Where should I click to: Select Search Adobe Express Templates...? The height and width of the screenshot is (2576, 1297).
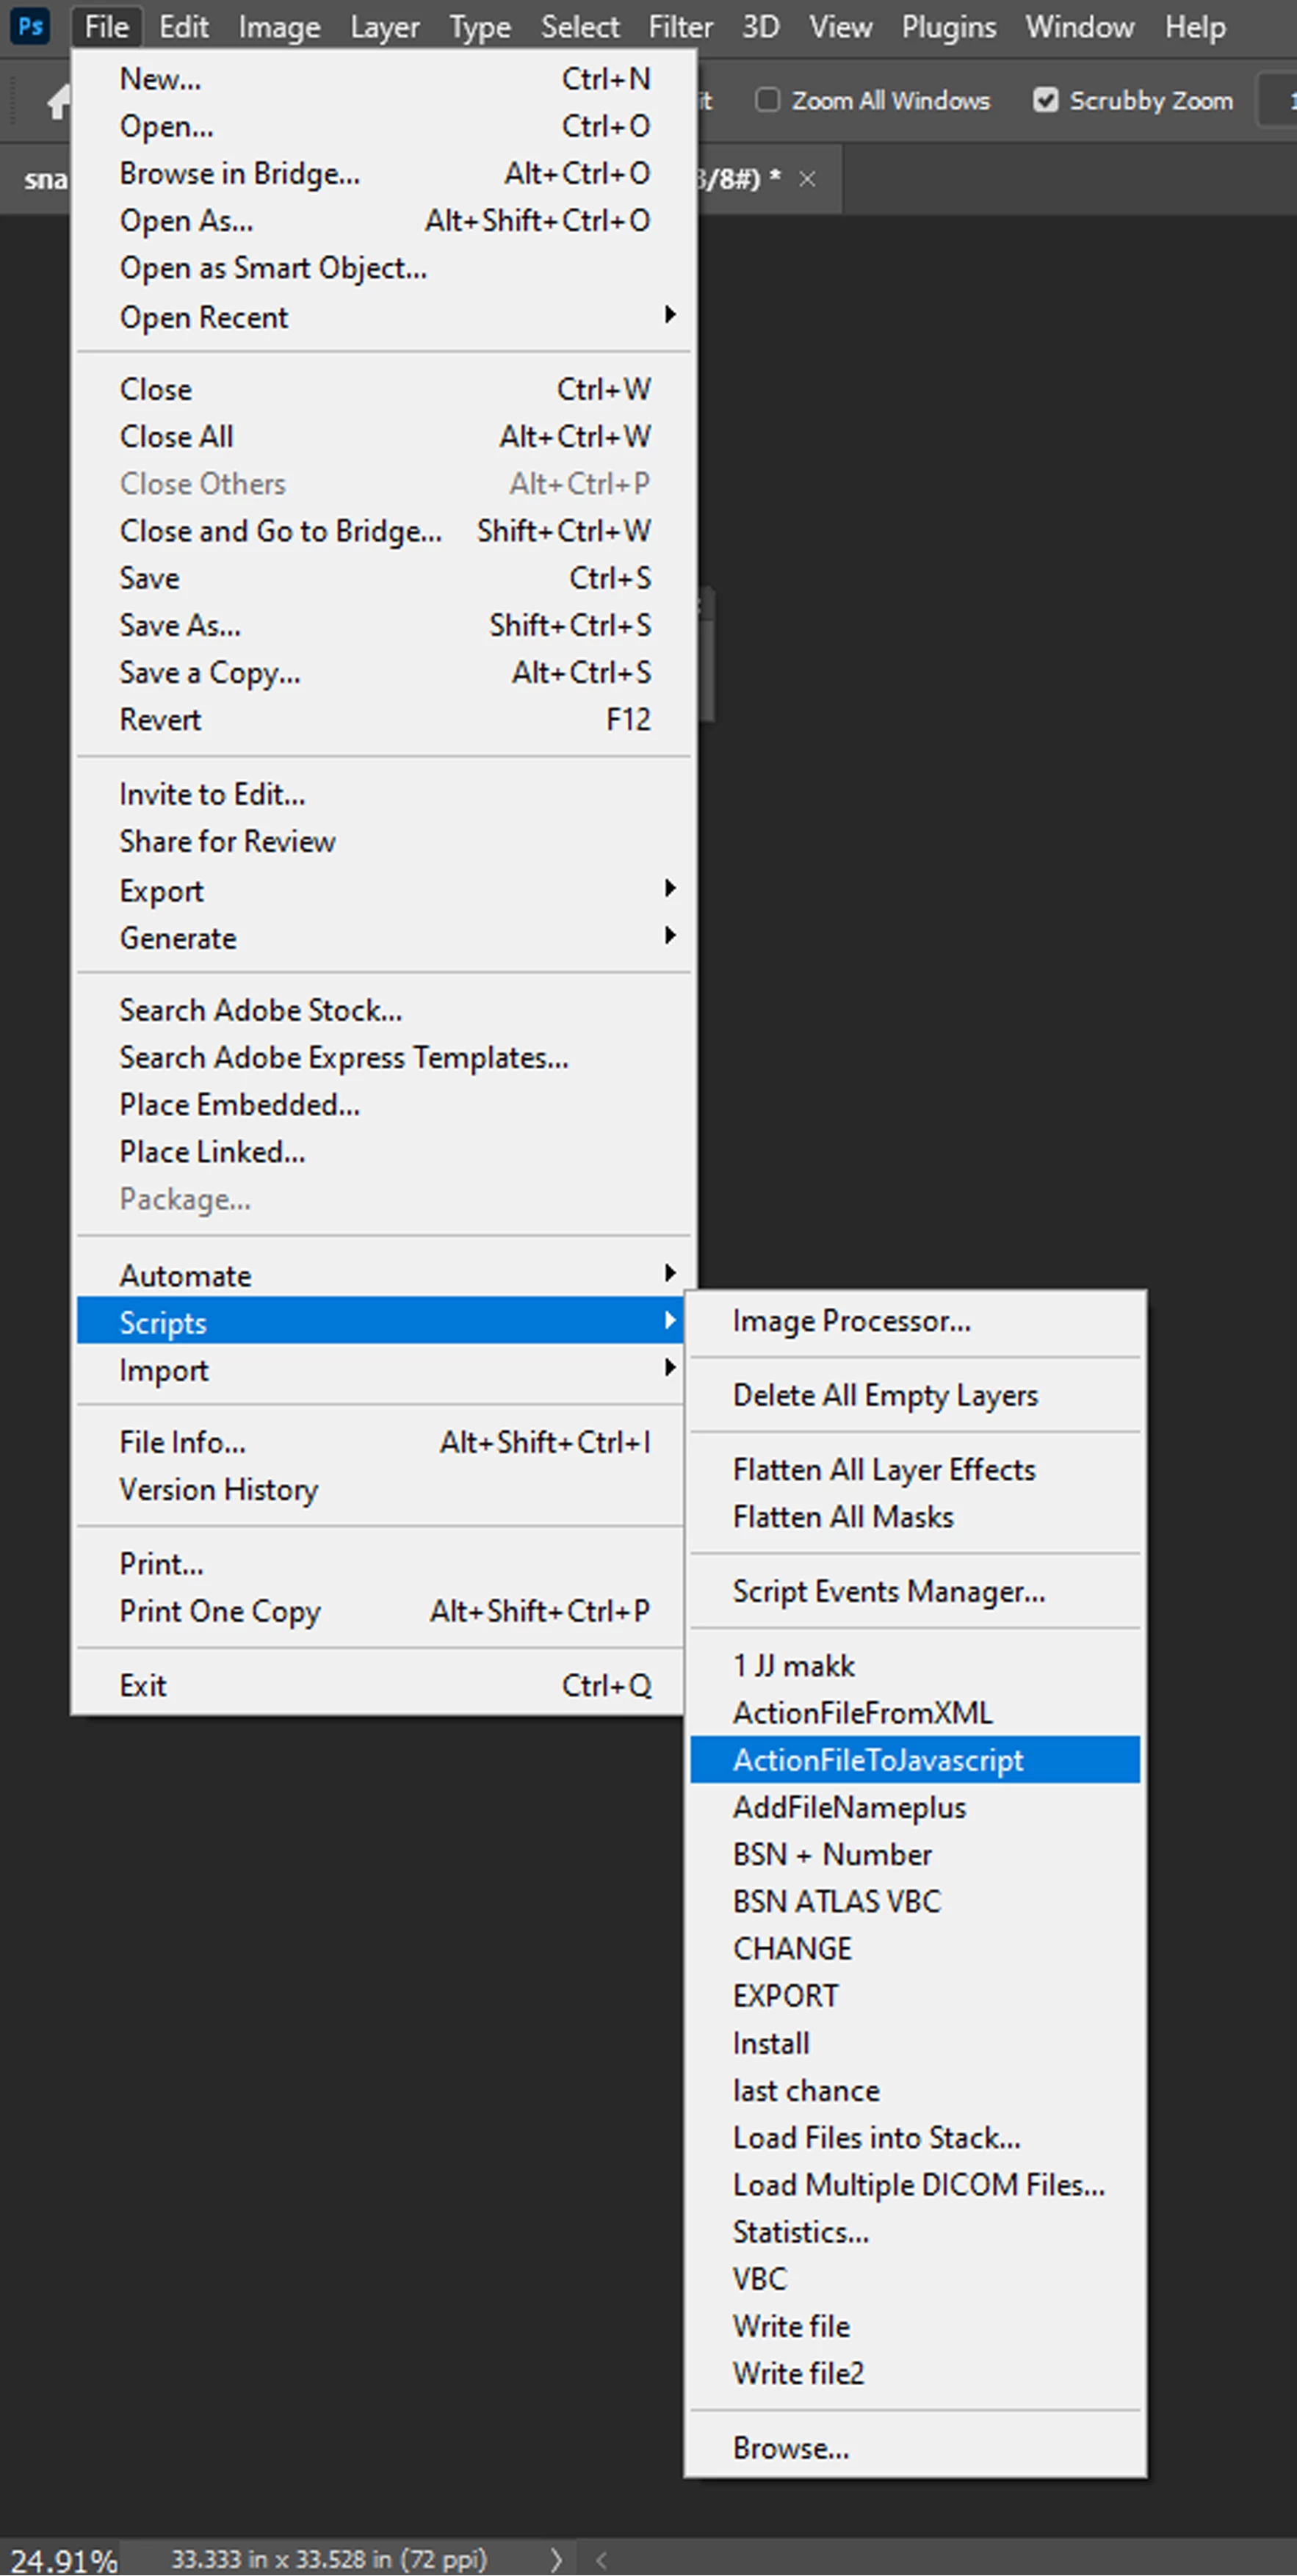click(x=384, y=1057)
